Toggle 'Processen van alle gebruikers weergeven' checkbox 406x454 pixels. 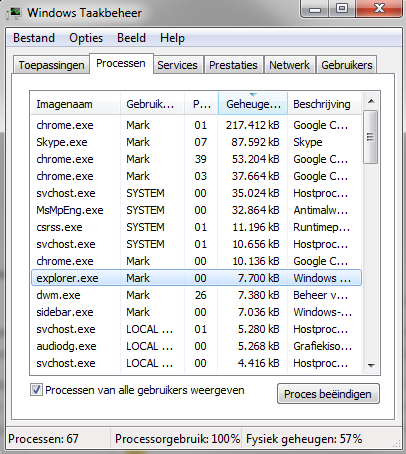36,390
